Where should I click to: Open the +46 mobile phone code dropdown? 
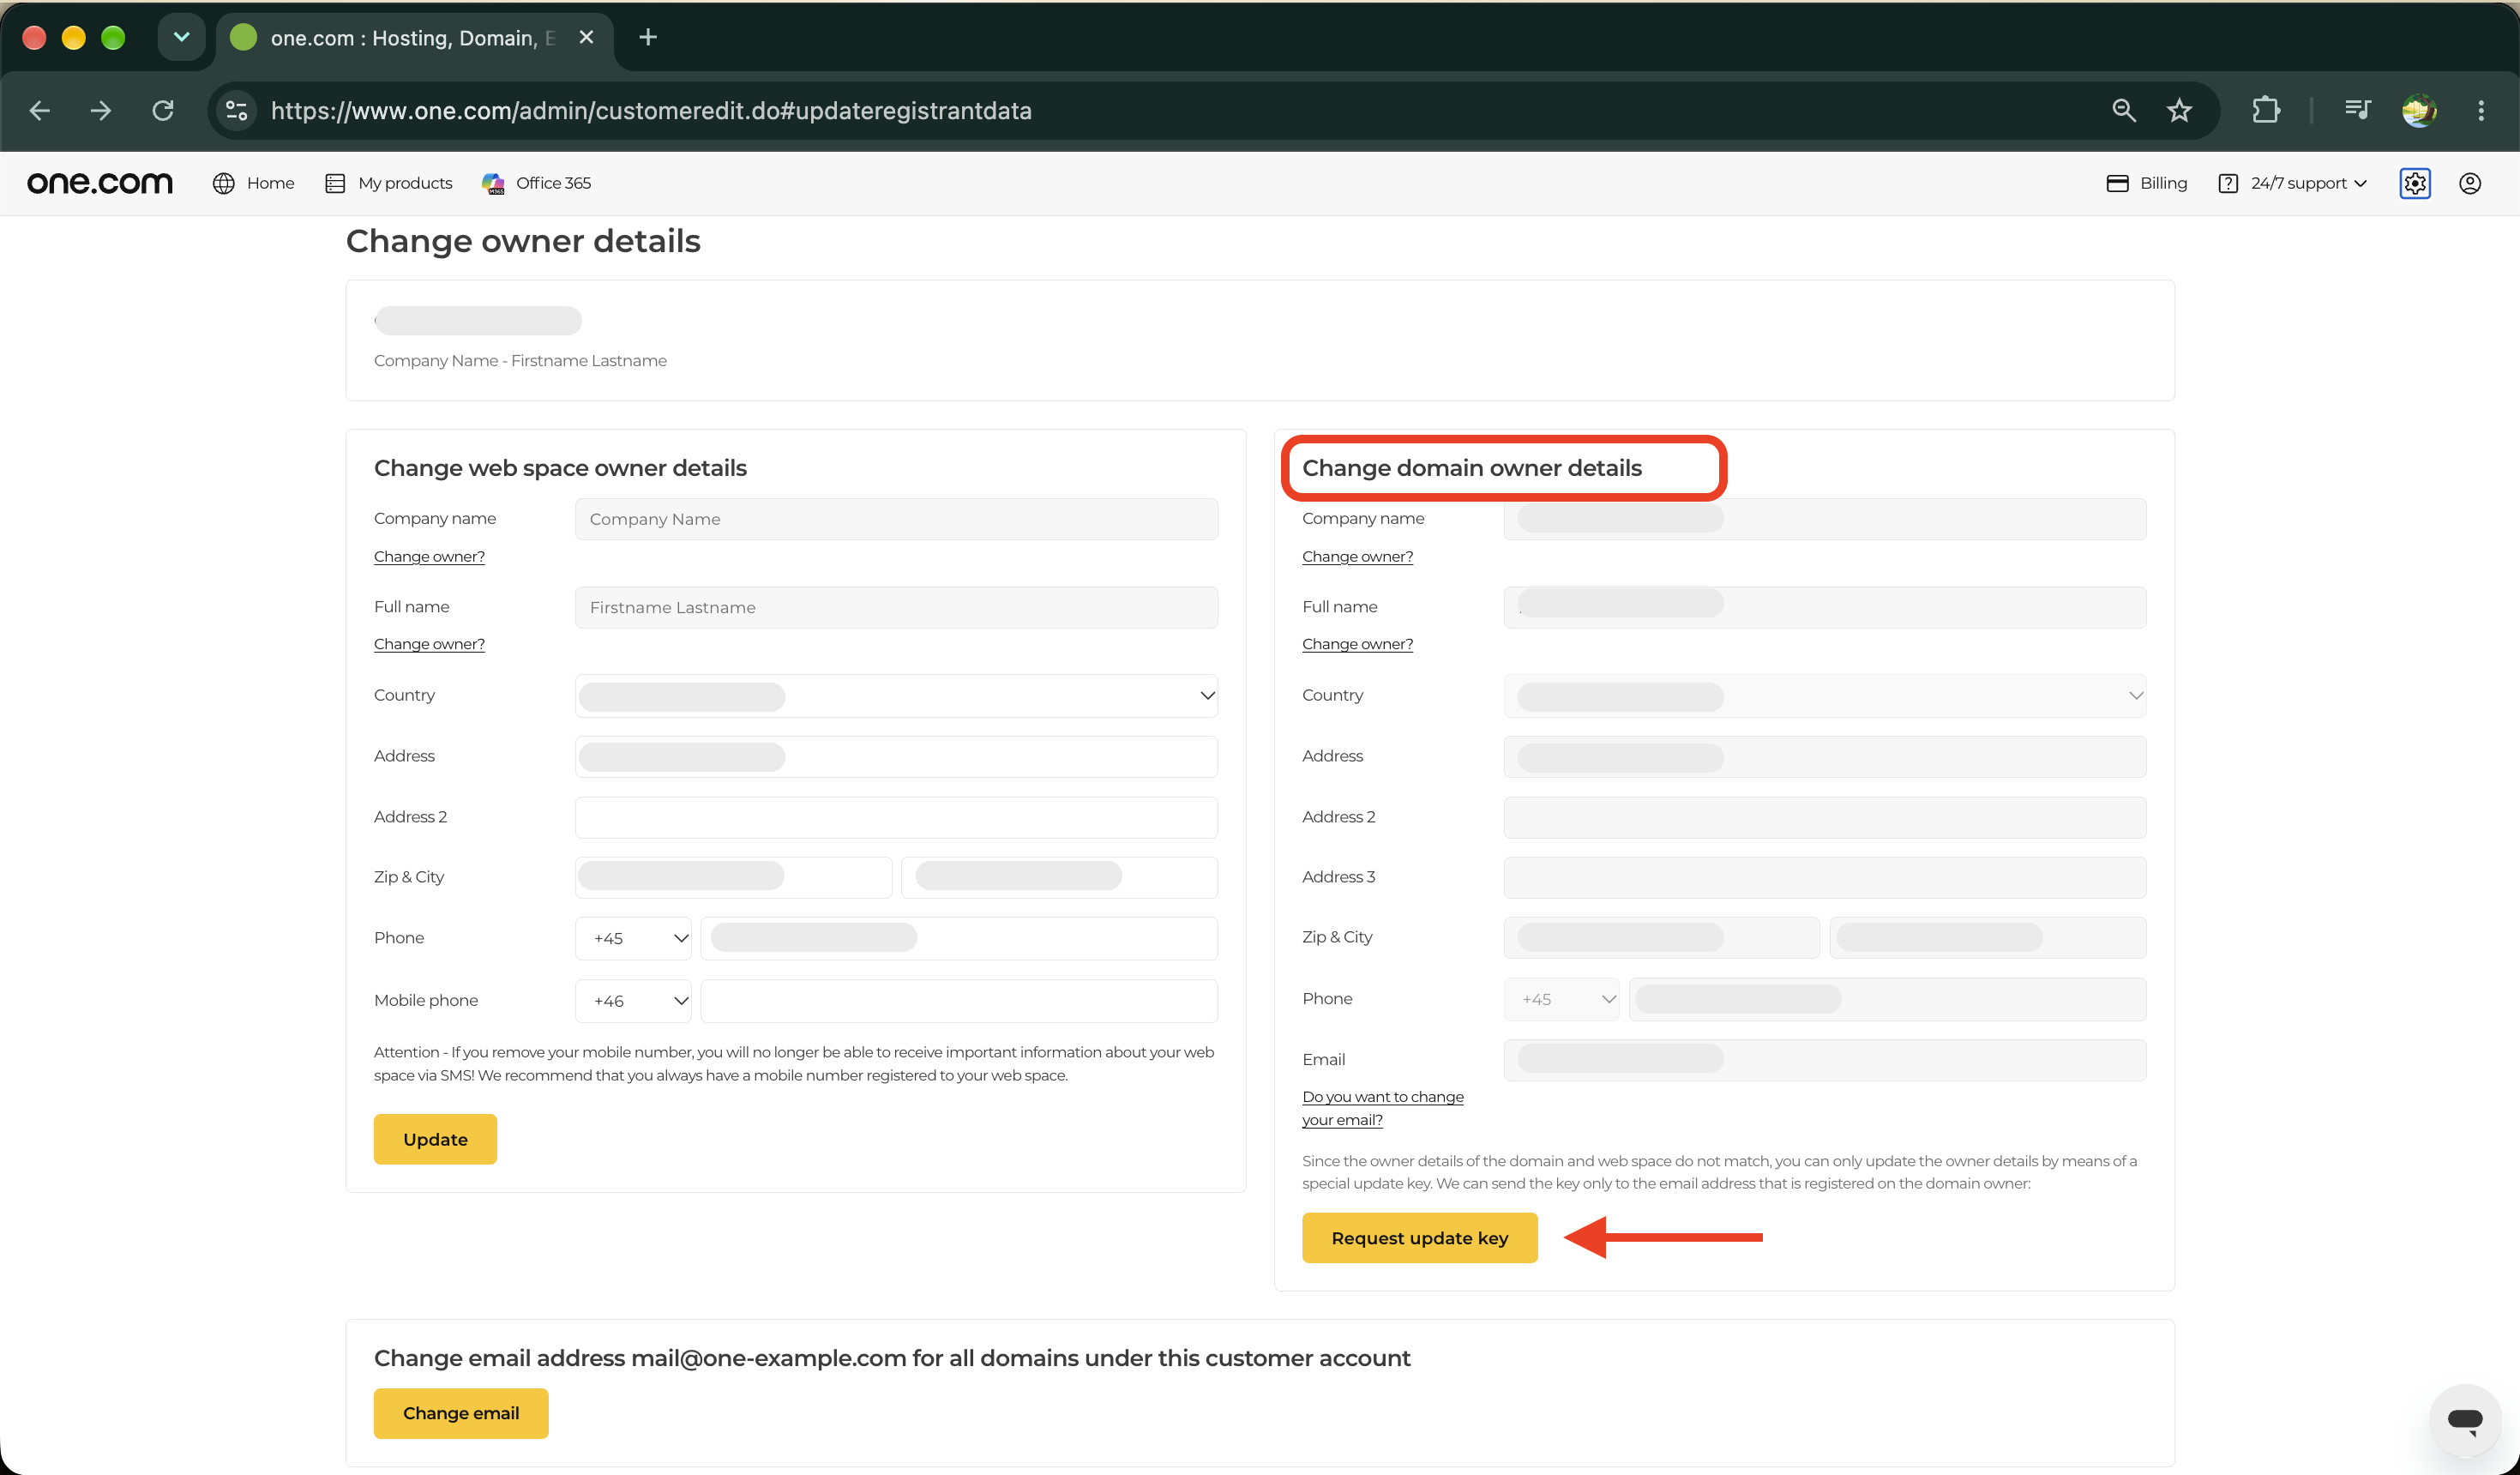click(634, 1001)
